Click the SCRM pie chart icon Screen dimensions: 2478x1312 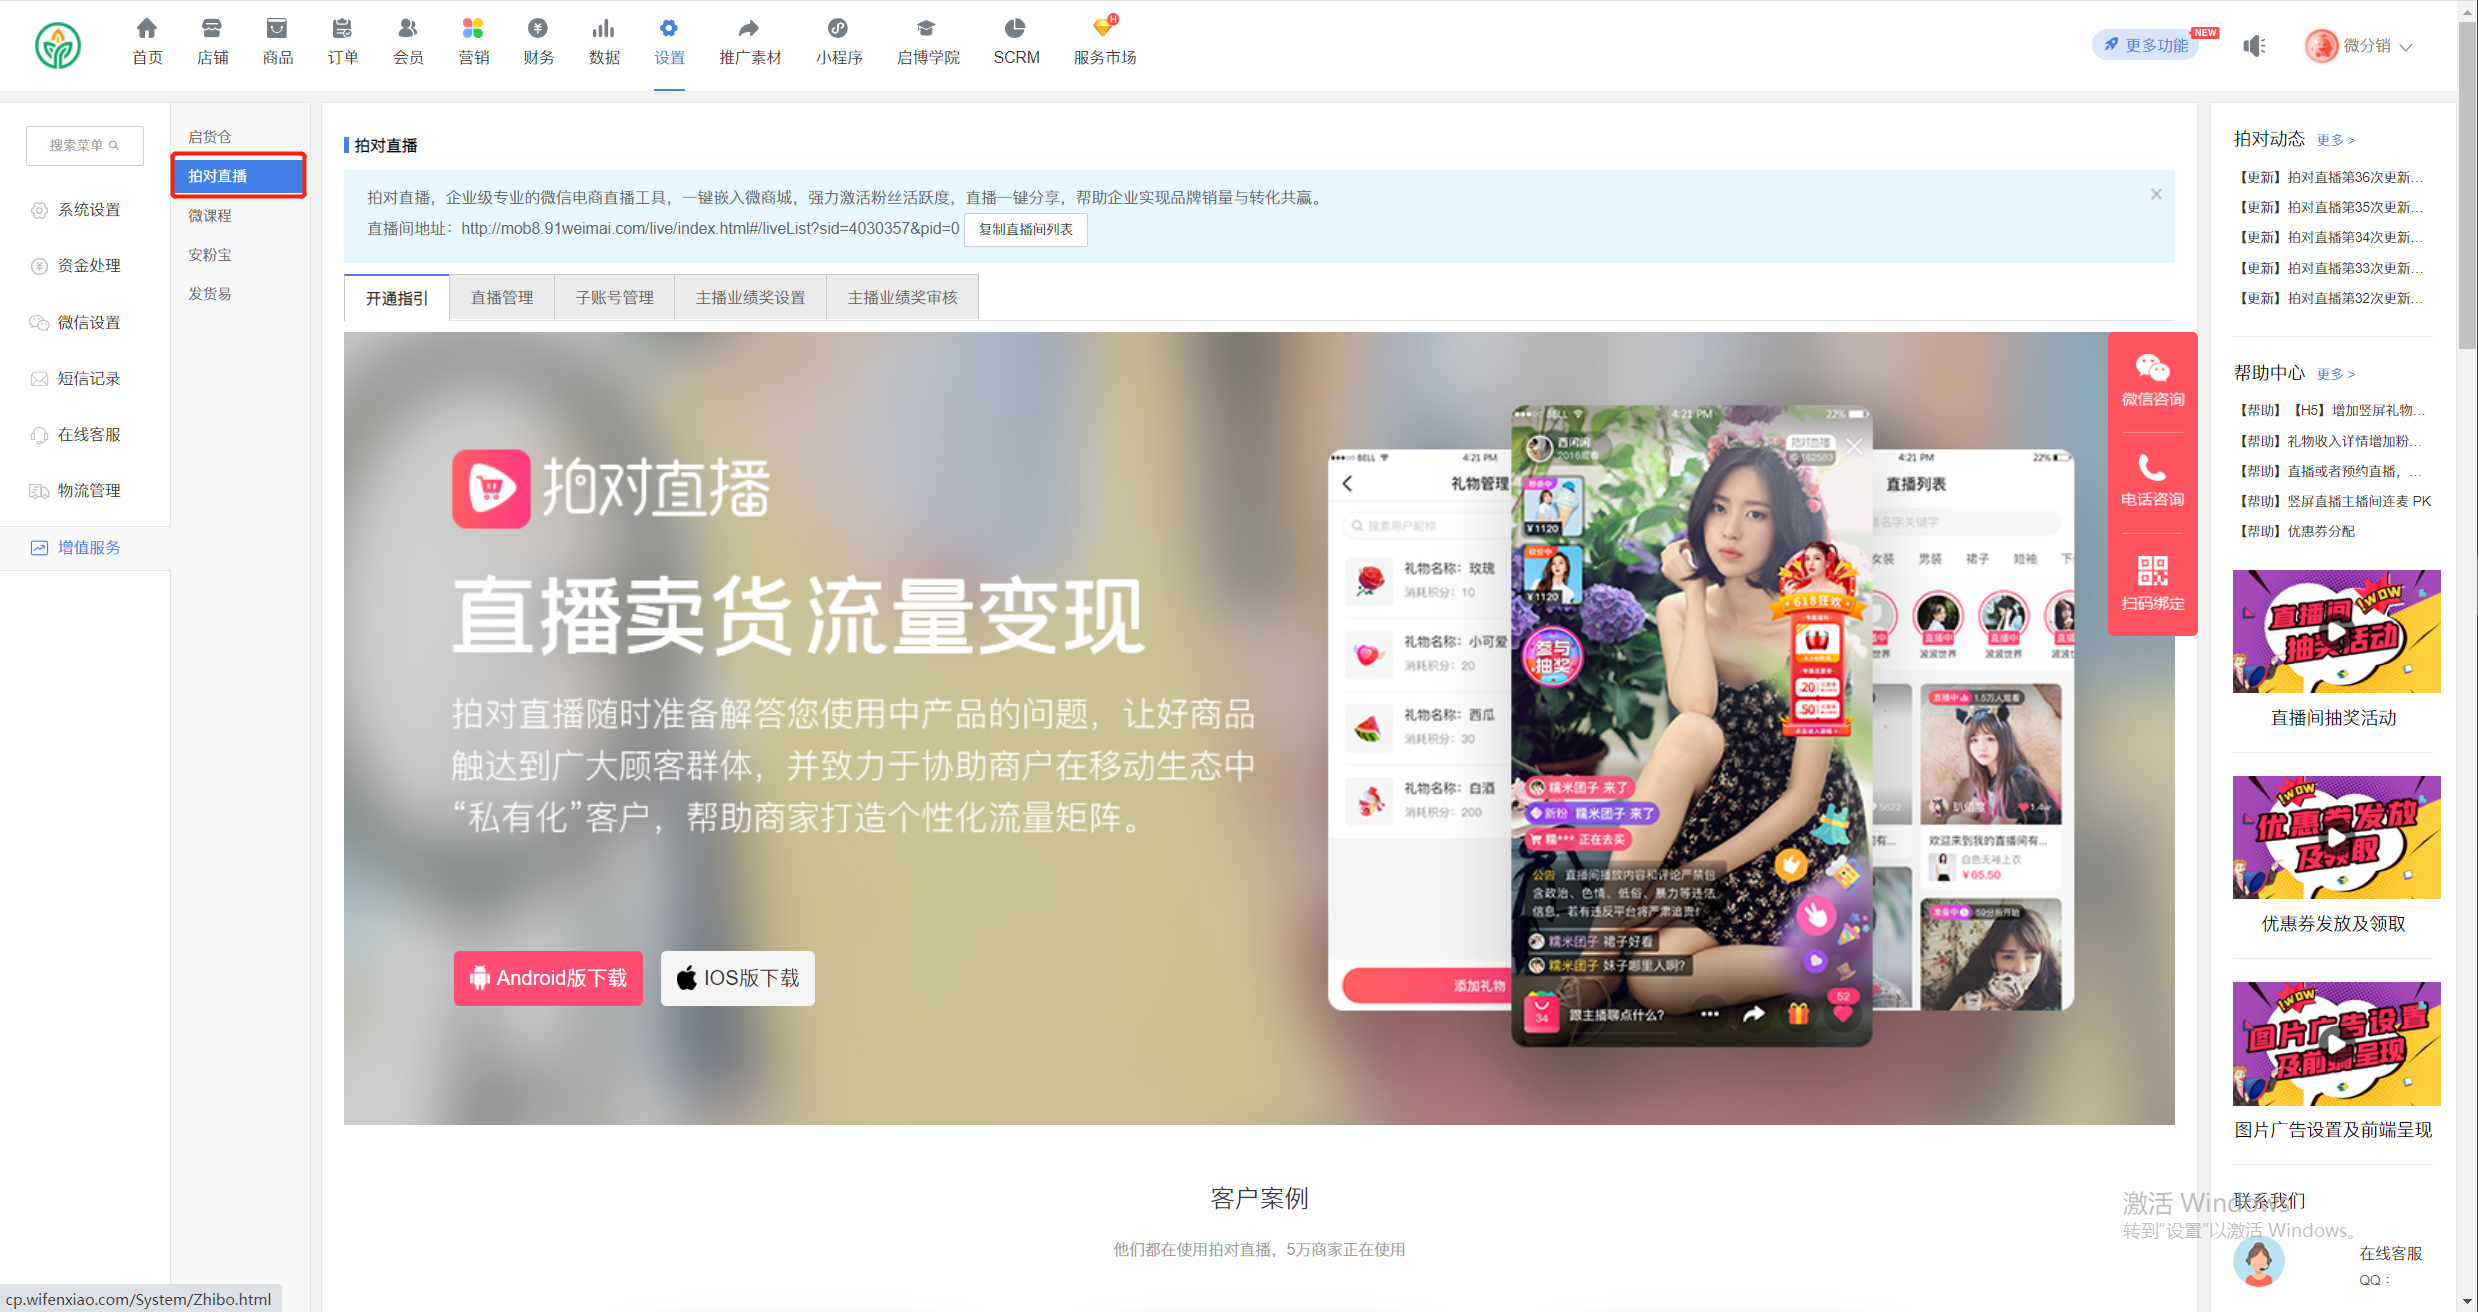coord(1015,28)
